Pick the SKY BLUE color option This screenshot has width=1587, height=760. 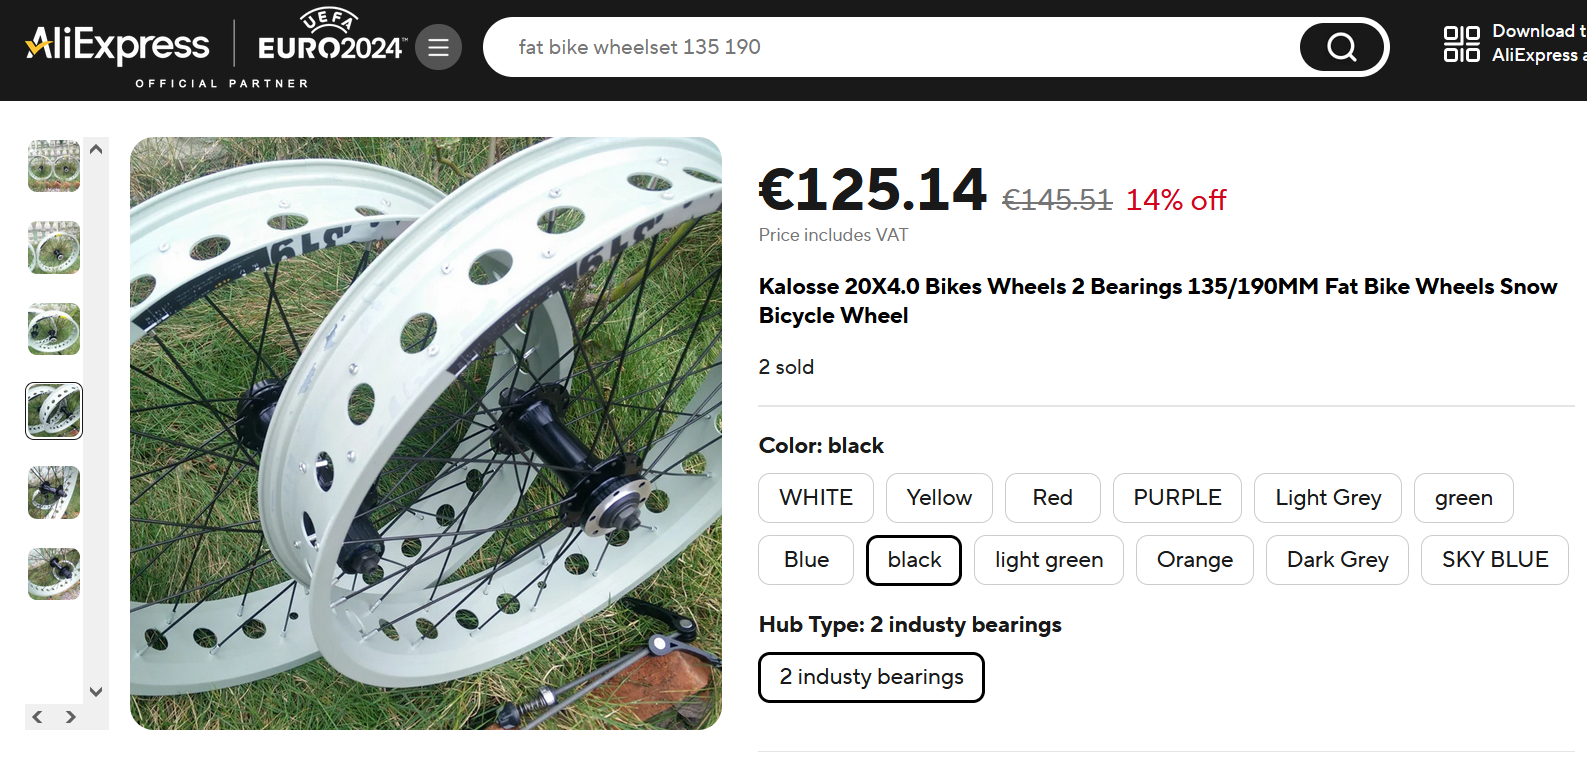(1494, 560)
